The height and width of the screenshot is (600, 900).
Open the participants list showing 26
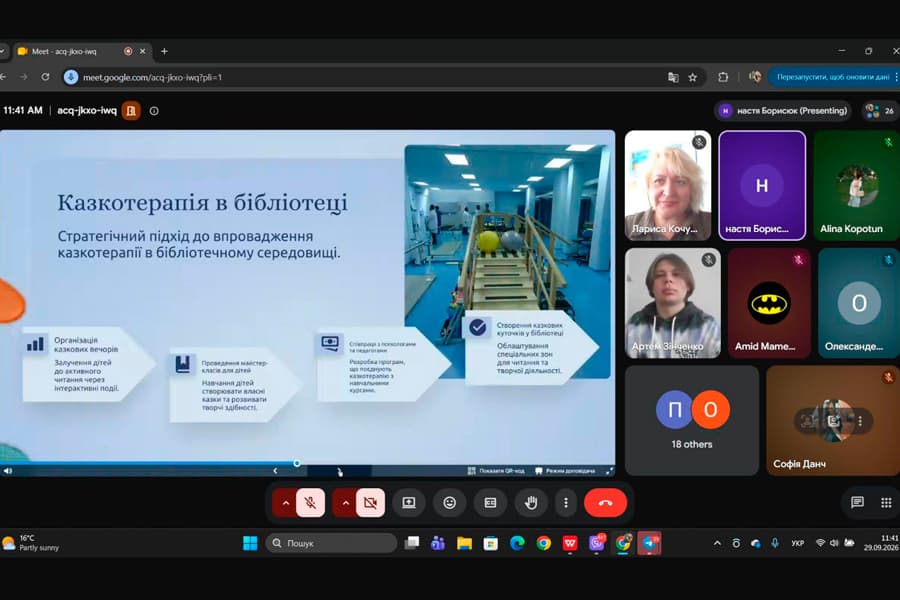coord(879,111)
